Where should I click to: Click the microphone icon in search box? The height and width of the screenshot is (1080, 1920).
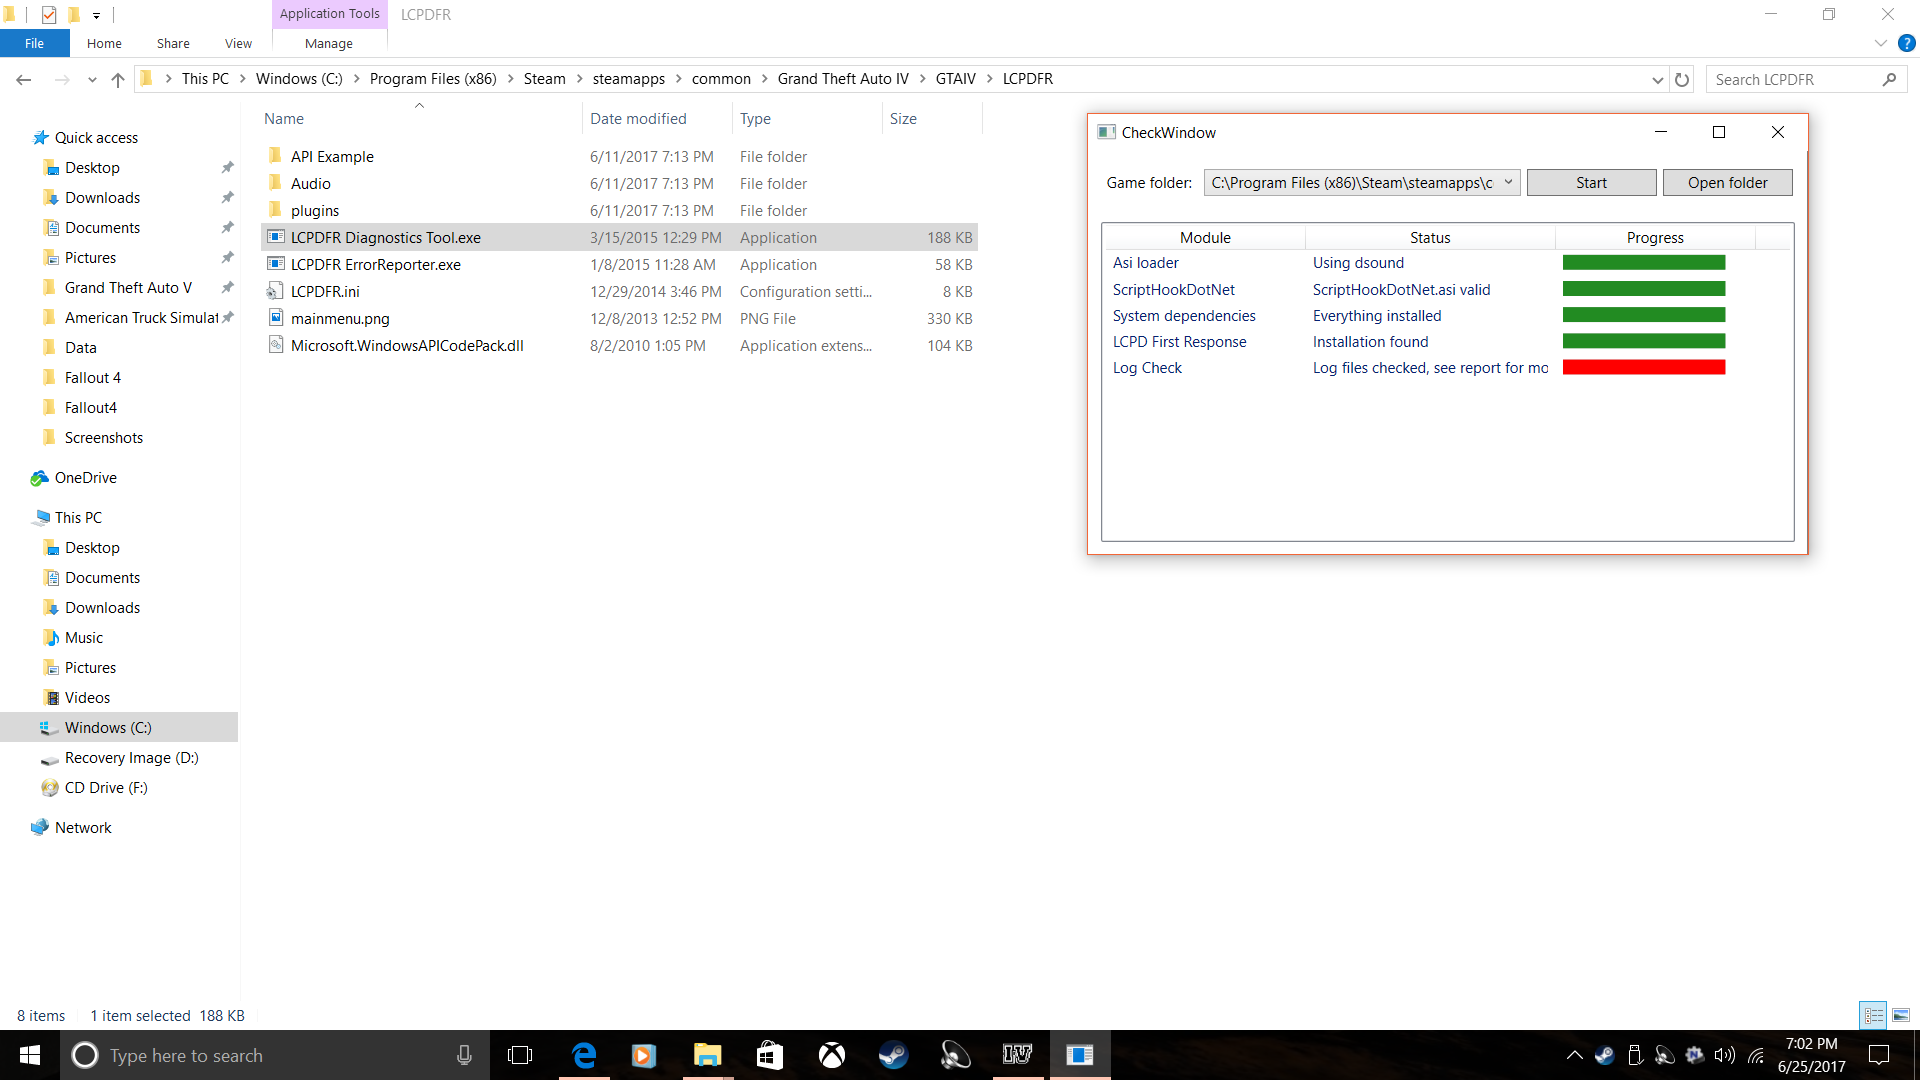pyautogui.click(x=464, y=1055)
